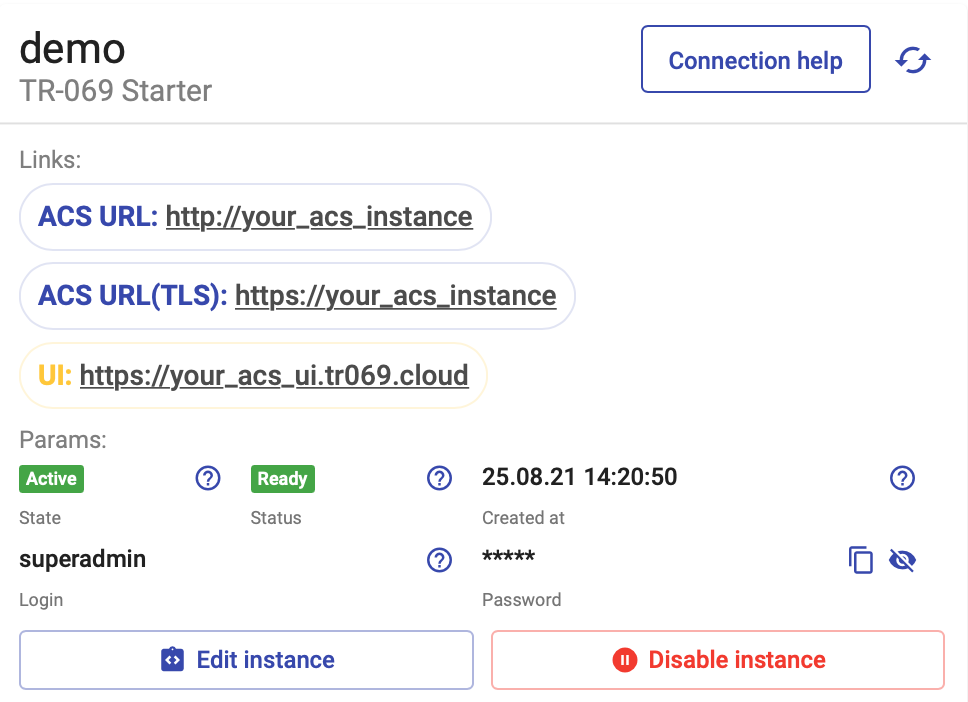Click the edit icon inside Edit instance
The width and height of the screenshot is (968, 702).
tap(172, 660)
